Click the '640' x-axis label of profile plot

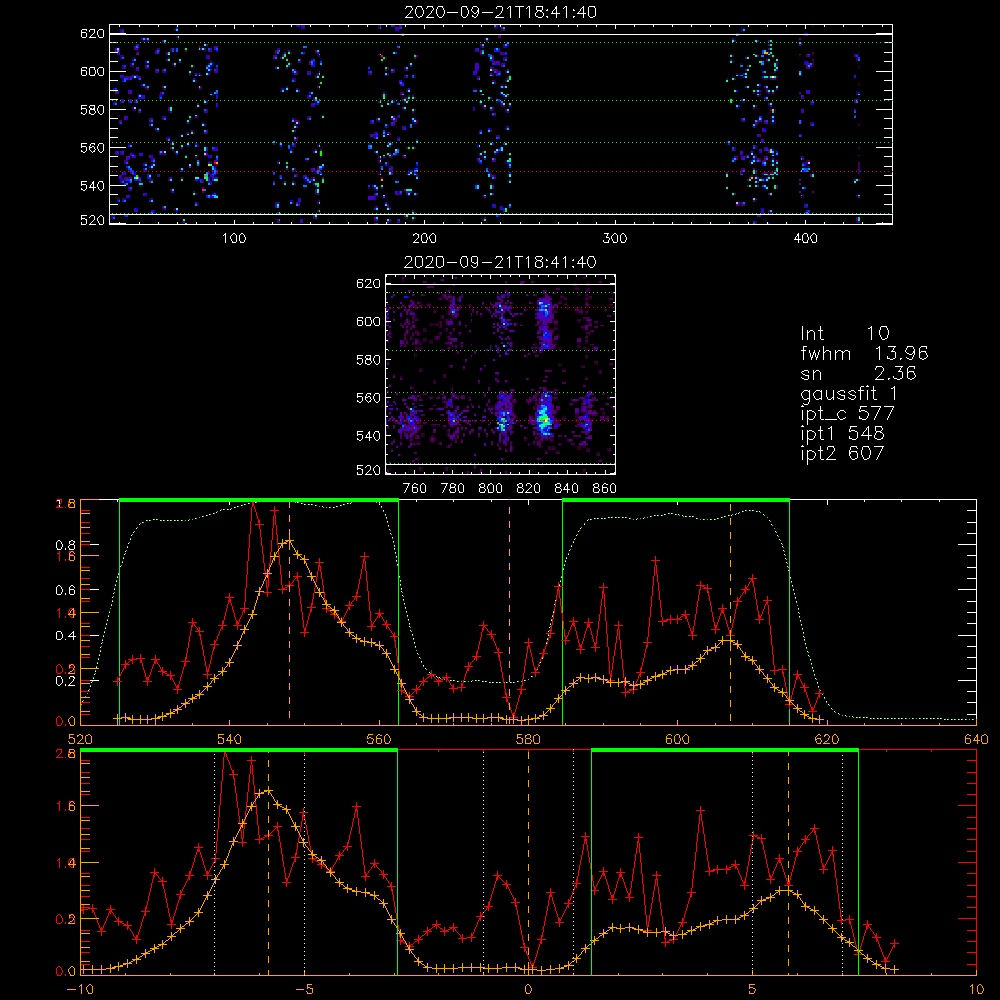click(976, 739)
